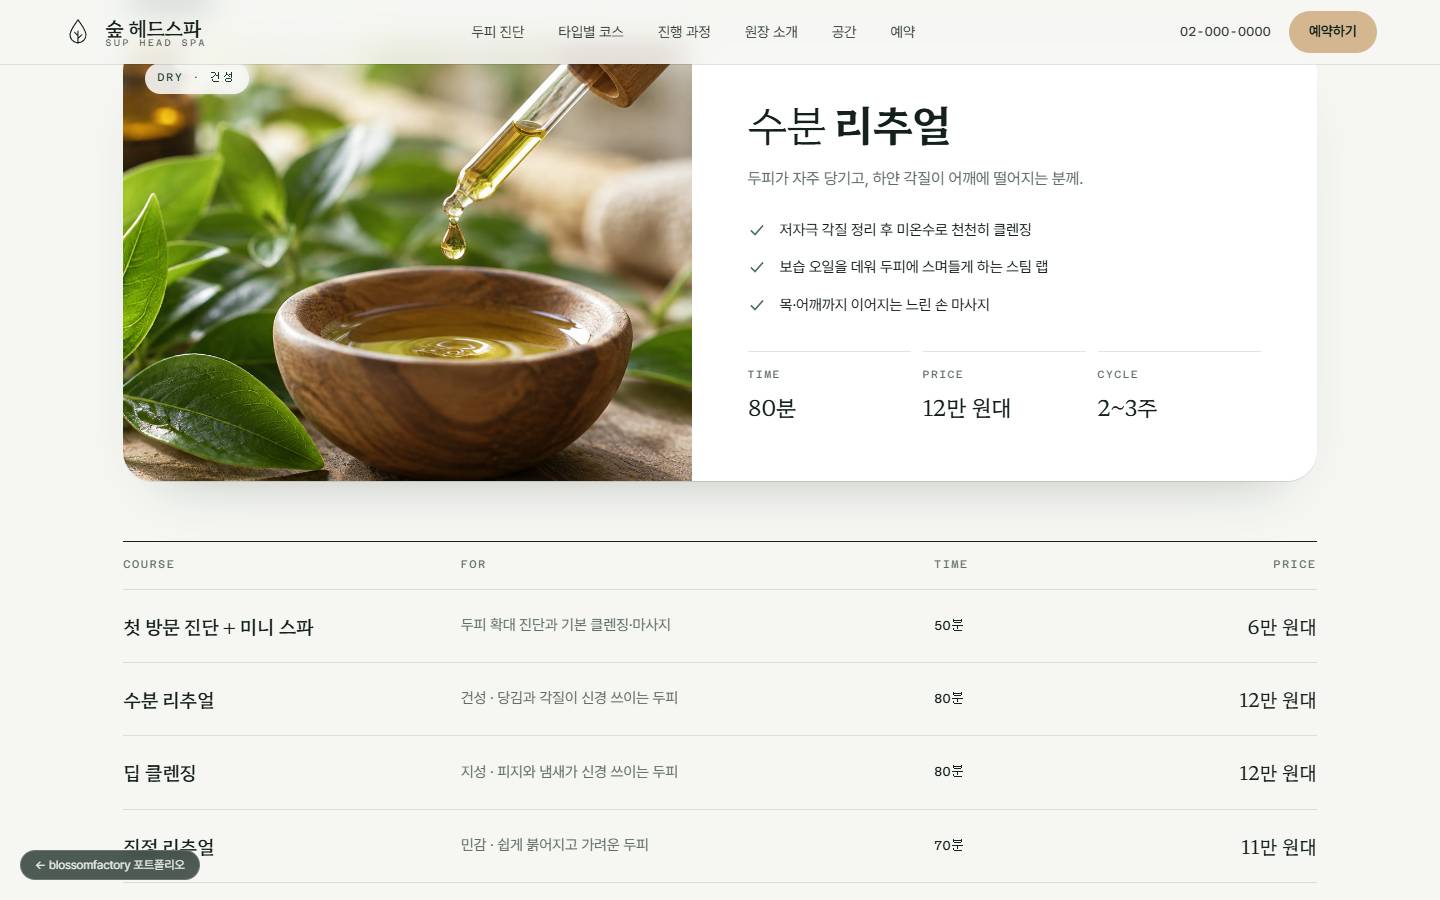Click the FOR column header
Image resolution: width=1440 pixels, height=900 pixels.
coord(473,565)
